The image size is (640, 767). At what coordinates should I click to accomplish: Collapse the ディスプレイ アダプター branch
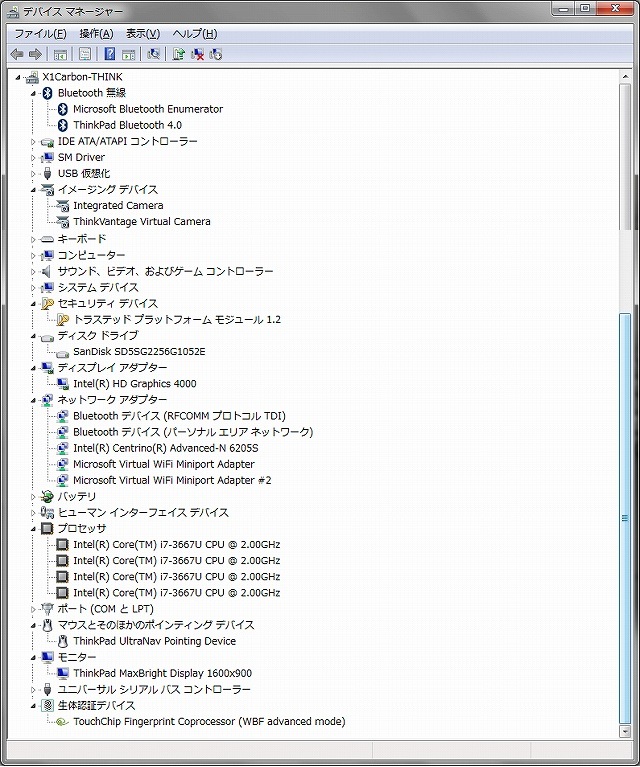pyautogui.click(x=33, y=368)
